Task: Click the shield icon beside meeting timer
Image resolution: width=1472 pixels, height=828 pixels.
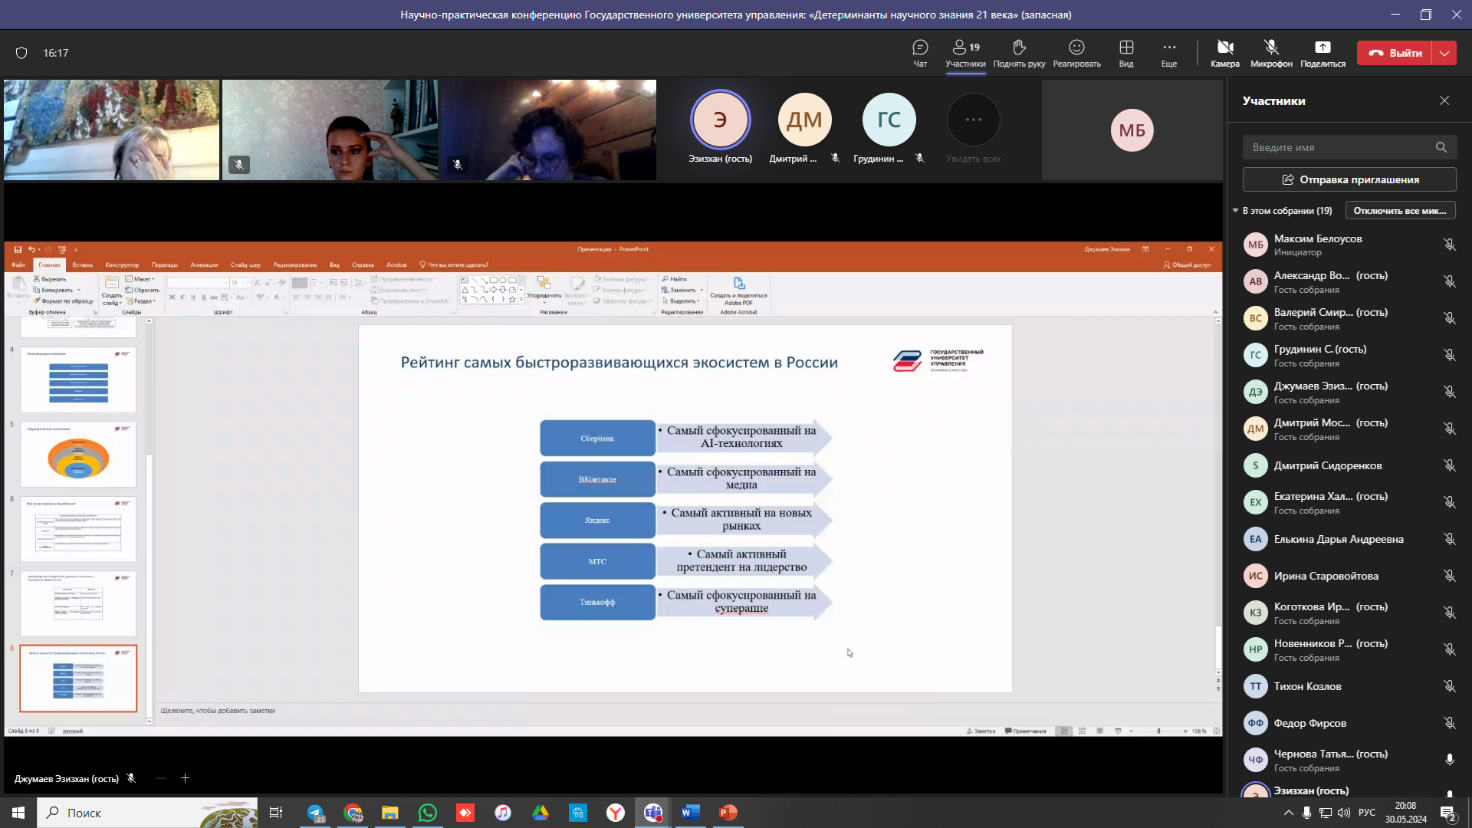Action: (21, 53)
